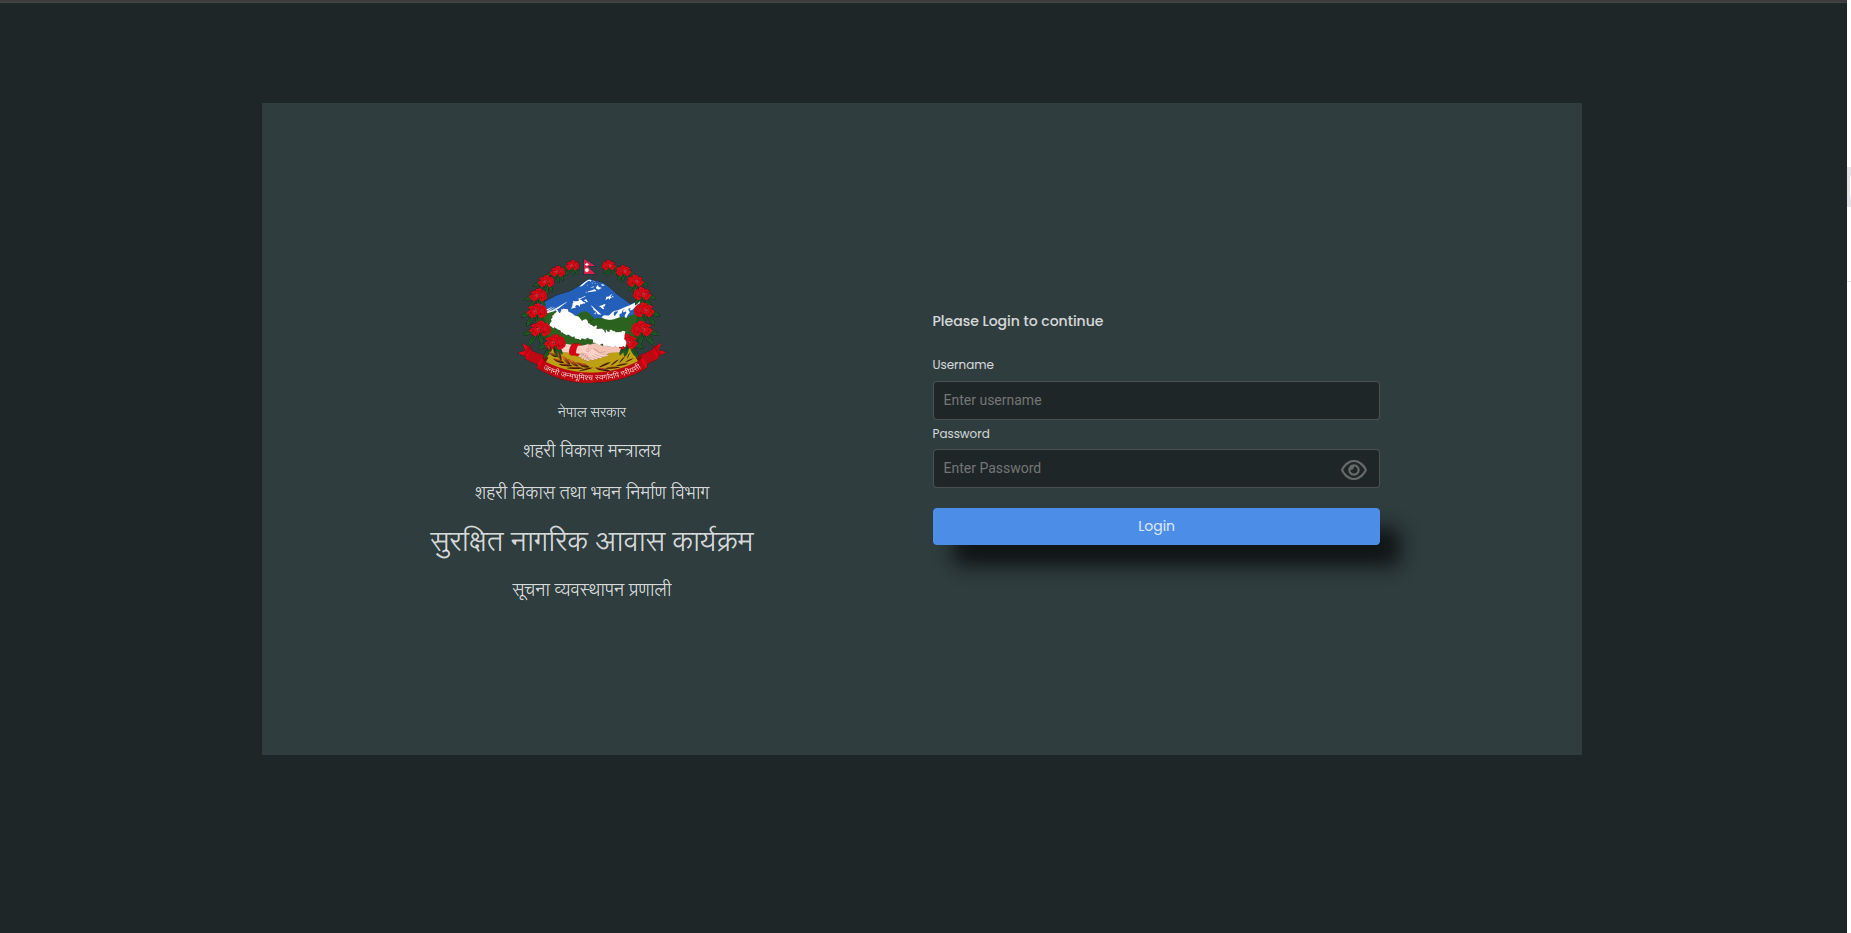This screenshot has height=933, width=1851.
Task: Click the Nepal government emblem logo
Action: click(592, 321)
